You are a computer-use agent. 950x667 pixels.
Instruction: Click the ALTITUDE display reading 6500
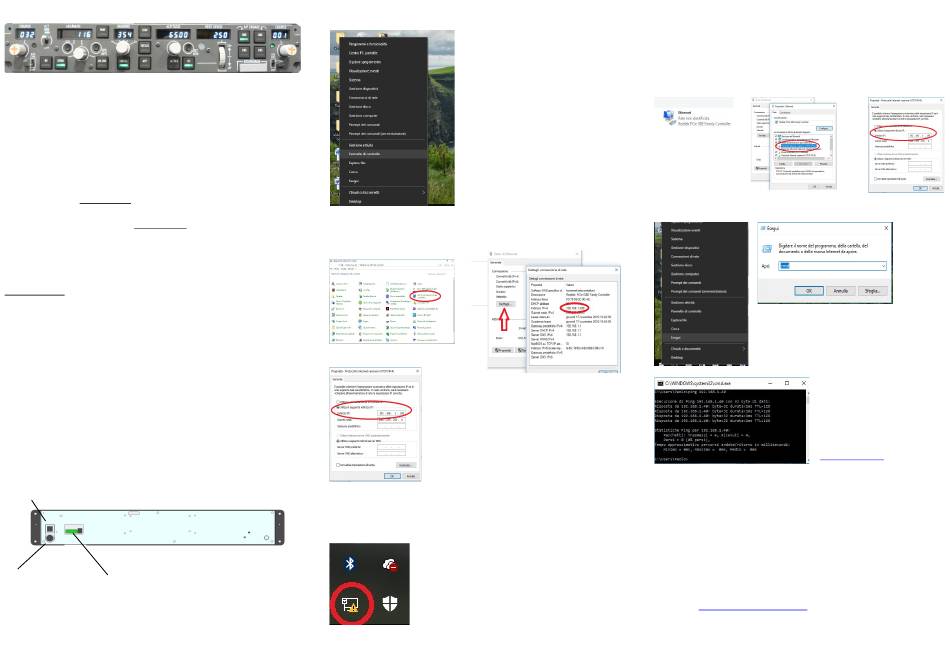[173, 34]
